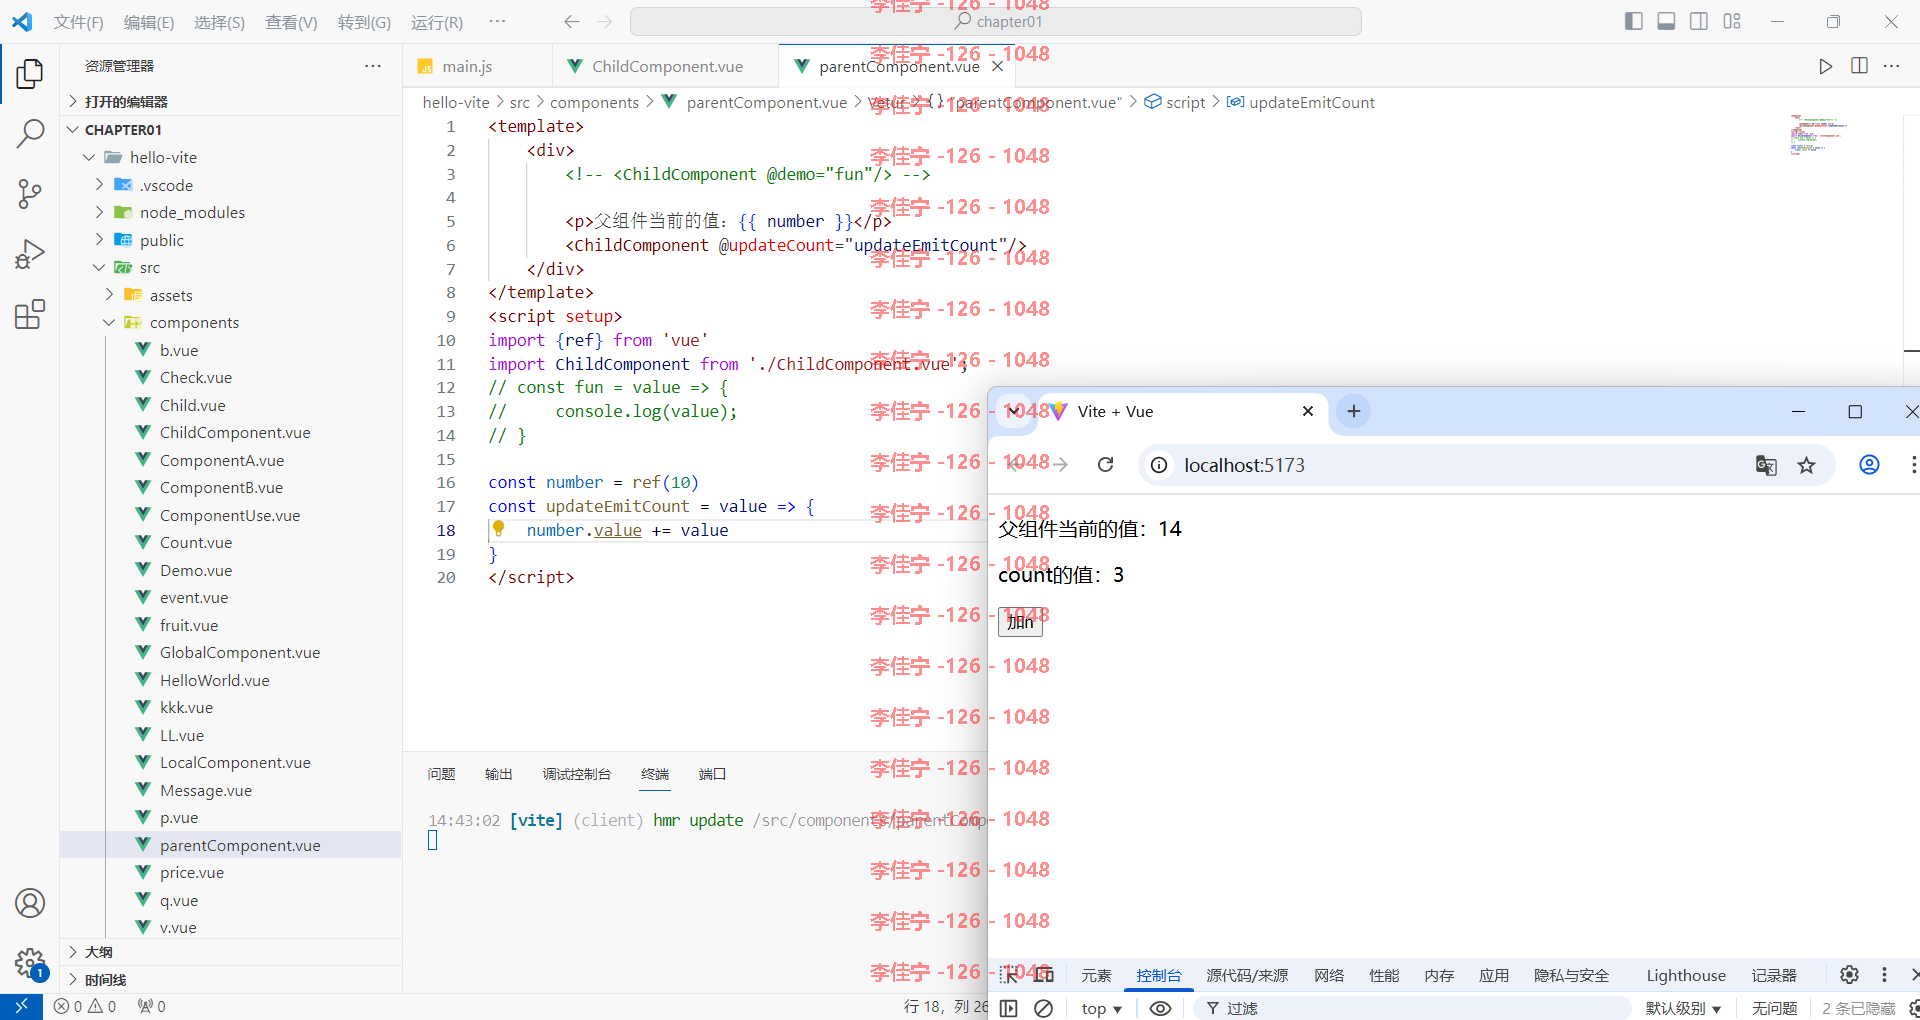This screenshot has height=1020, width=1920.
Task: Close the Vite + Vue browser tab
Action: pos(1307,411)
